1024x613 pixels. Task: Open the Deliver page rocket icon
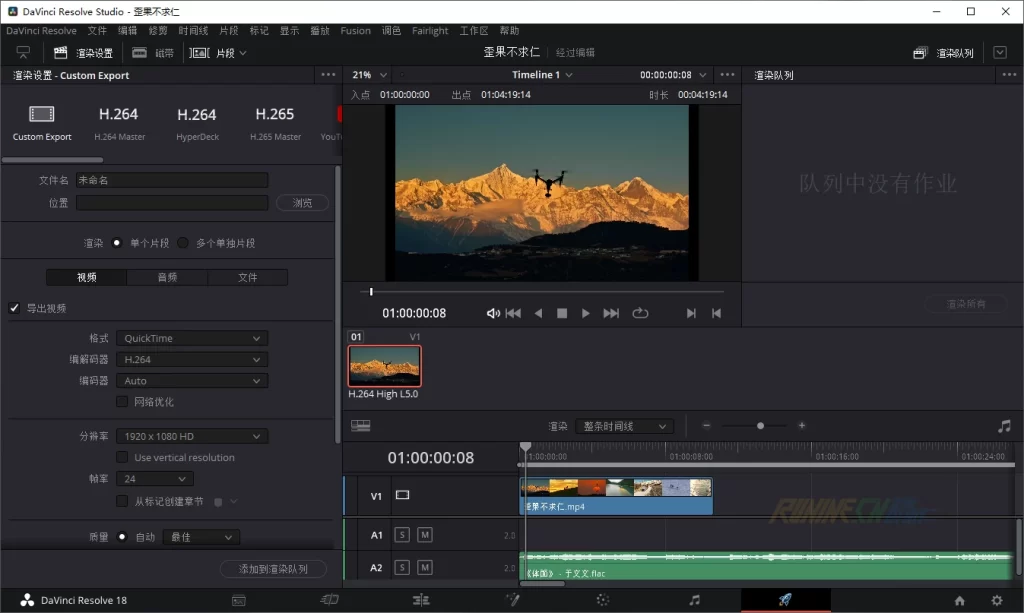pos(785,600)
